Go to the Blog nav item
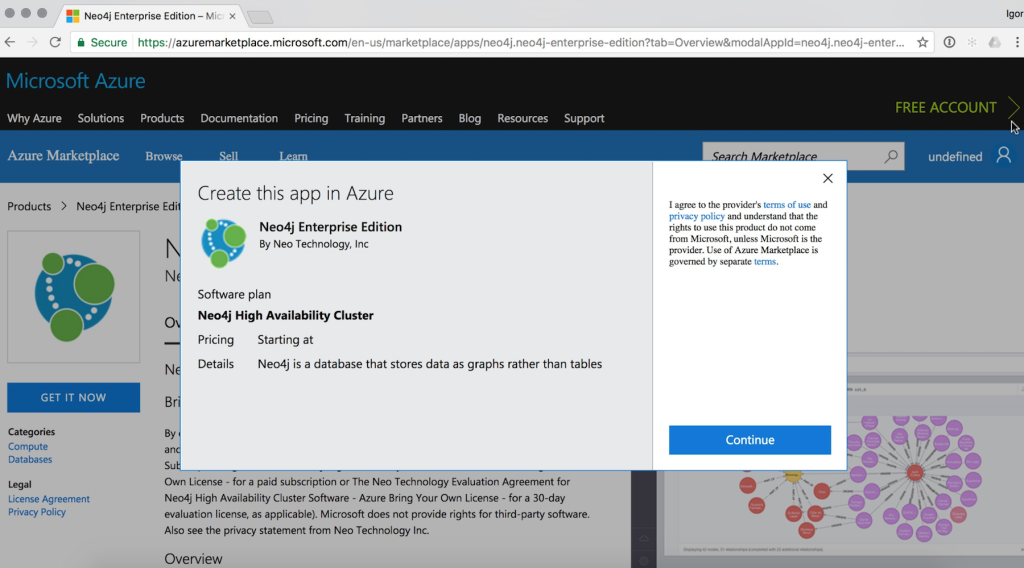 (x=470, y=118)
